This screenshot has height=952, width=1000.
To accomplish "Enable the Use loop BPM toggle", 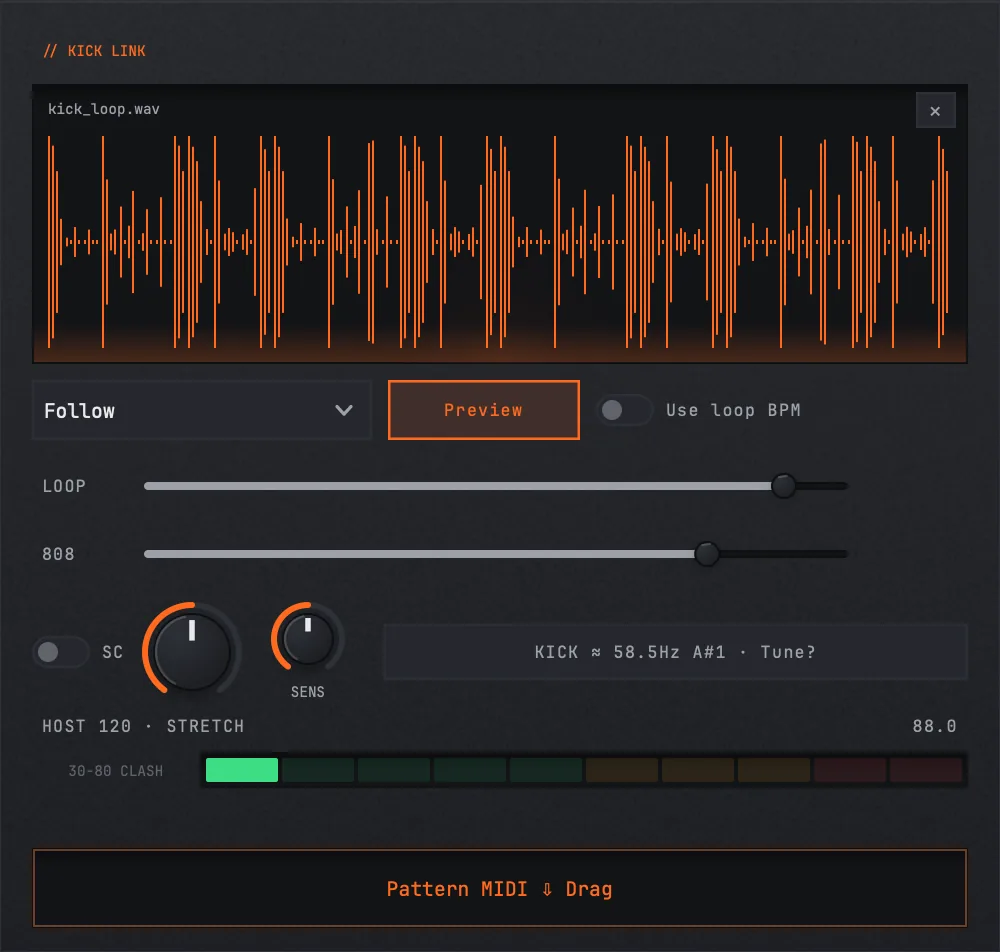I will (x=624, y=410).
